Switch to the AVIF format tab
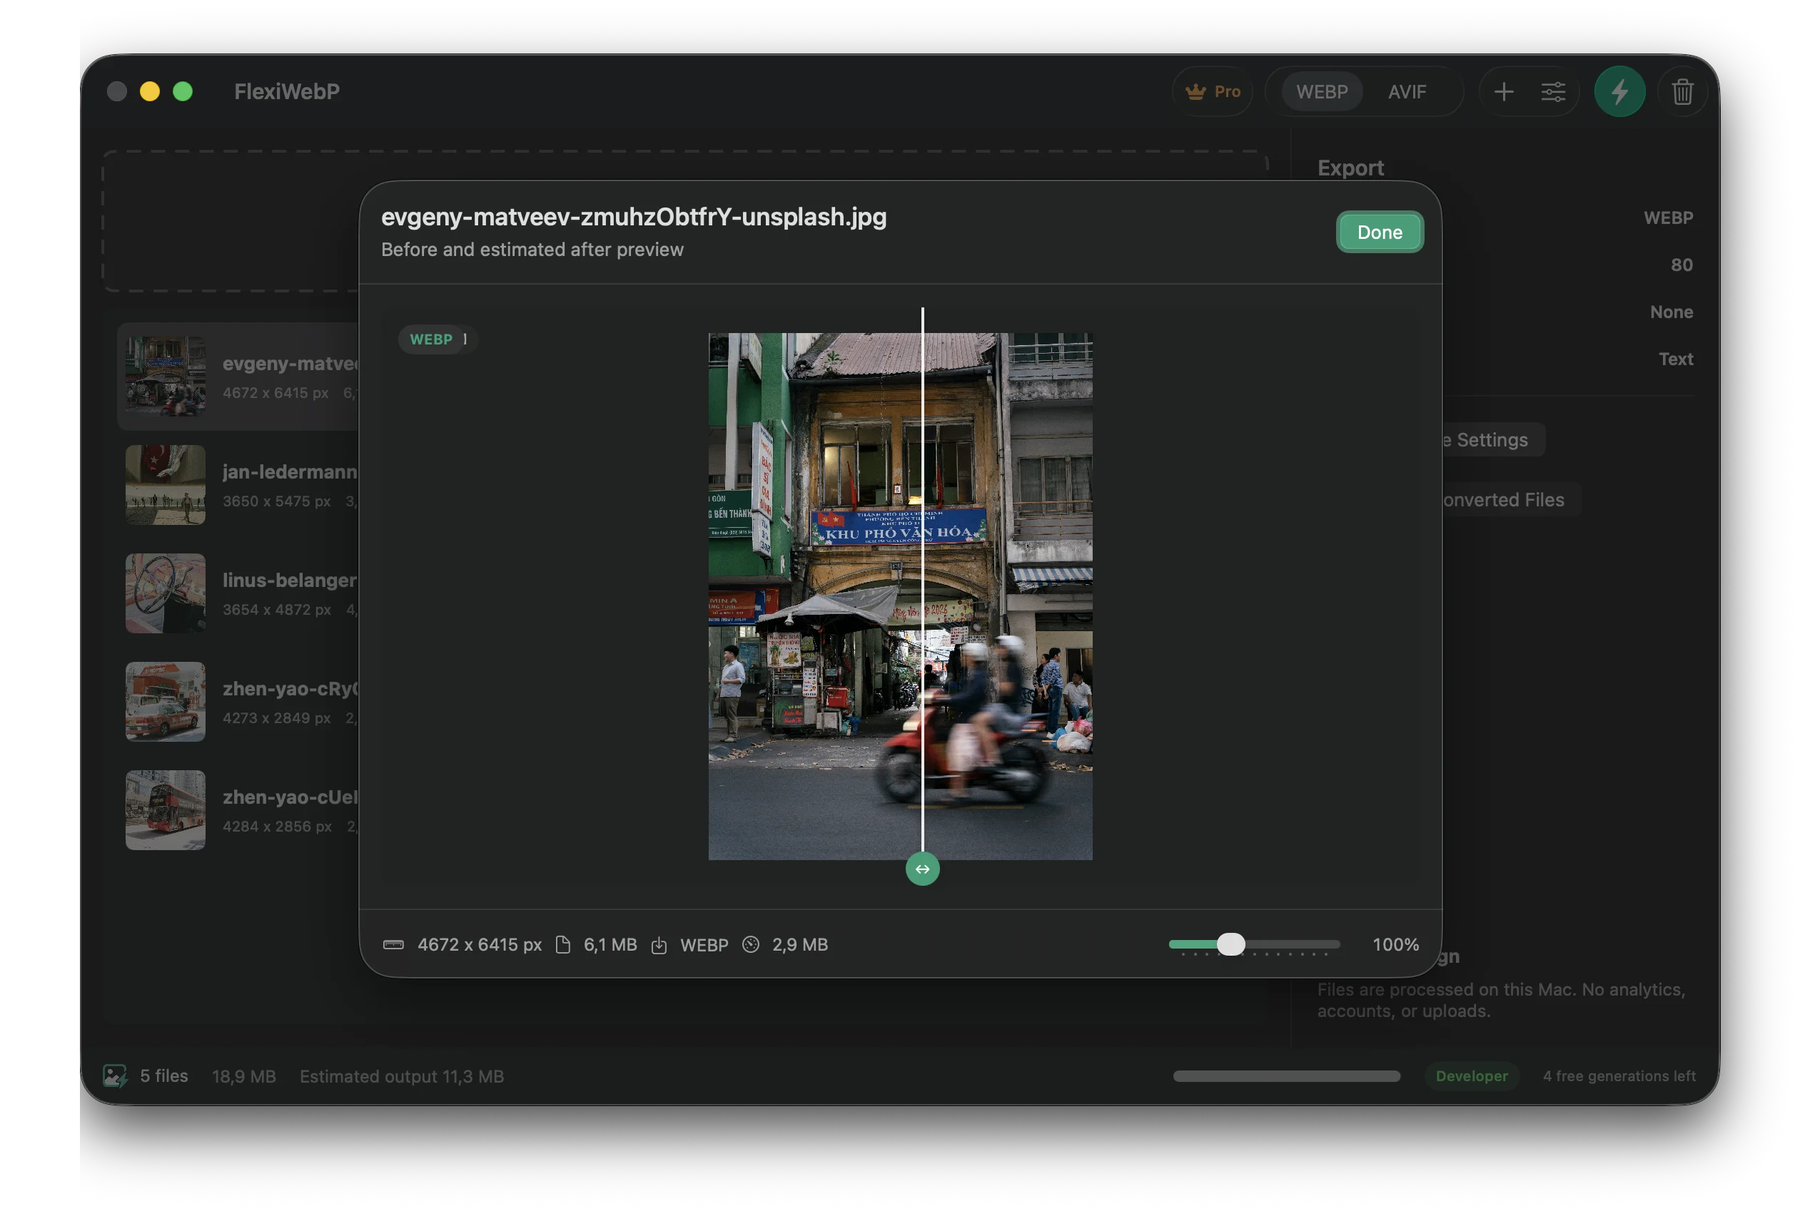1800x1211 pixels. tap(1406, 92)
